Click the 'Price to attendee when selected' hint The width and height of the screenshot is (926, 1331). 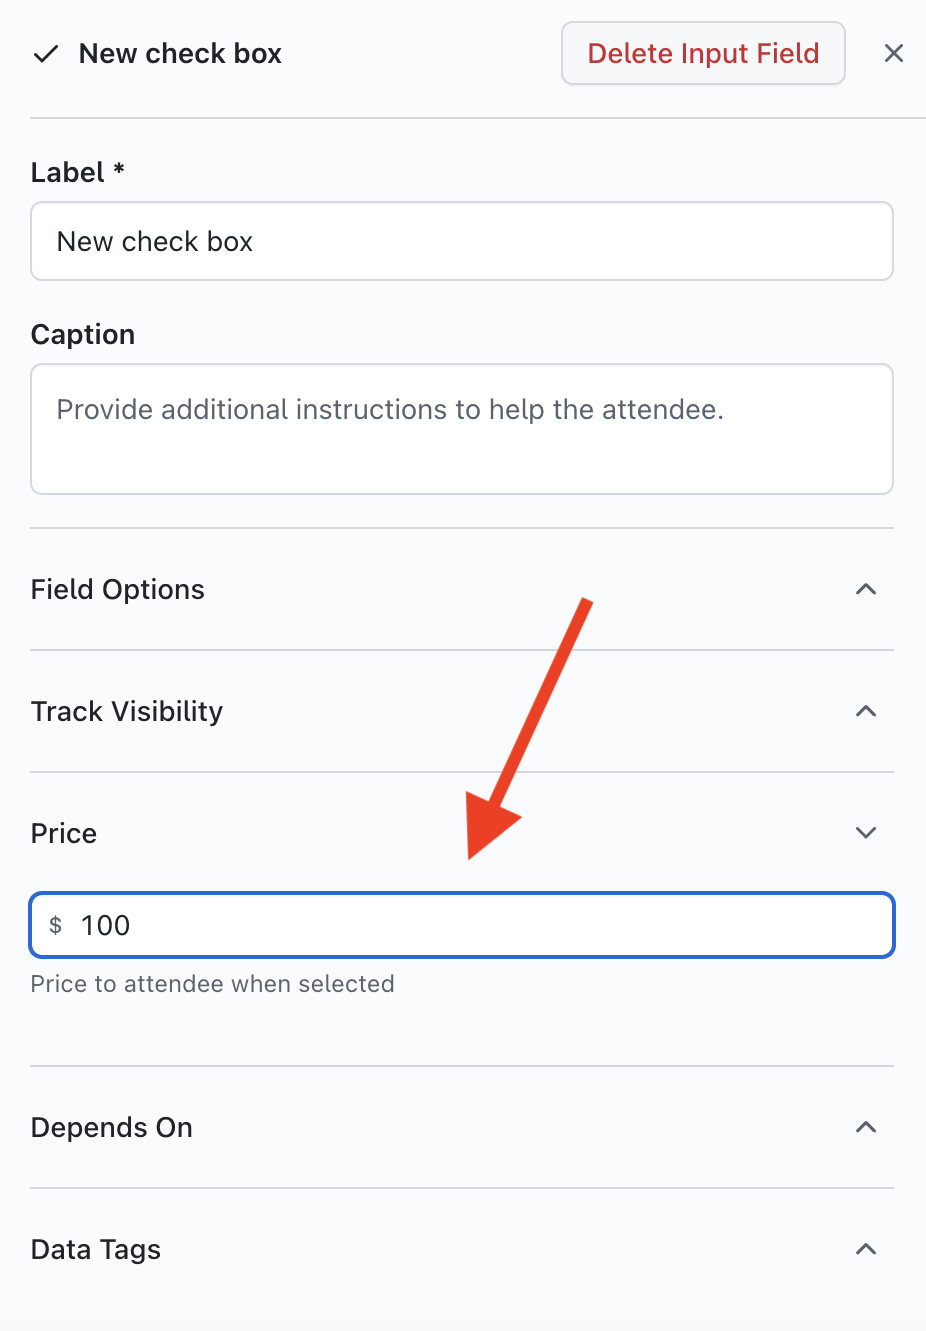[213, 984]
